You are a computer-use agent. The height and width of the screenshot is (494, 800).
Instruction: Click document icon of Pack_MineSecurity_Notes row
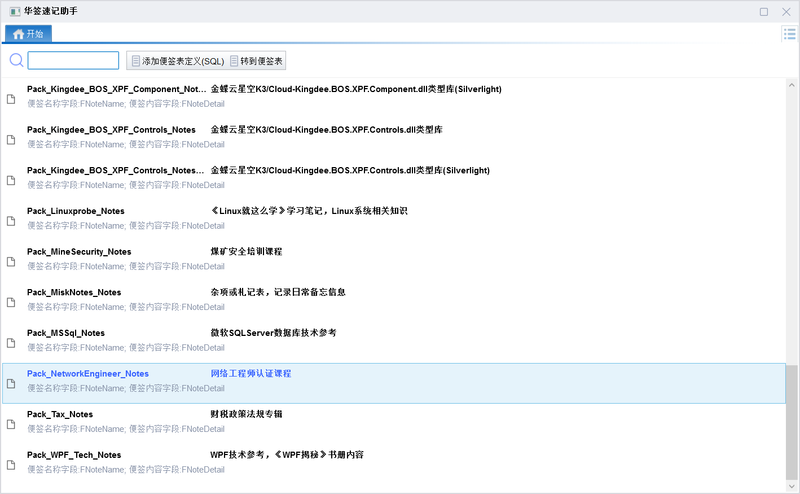[x=11, y=262]
